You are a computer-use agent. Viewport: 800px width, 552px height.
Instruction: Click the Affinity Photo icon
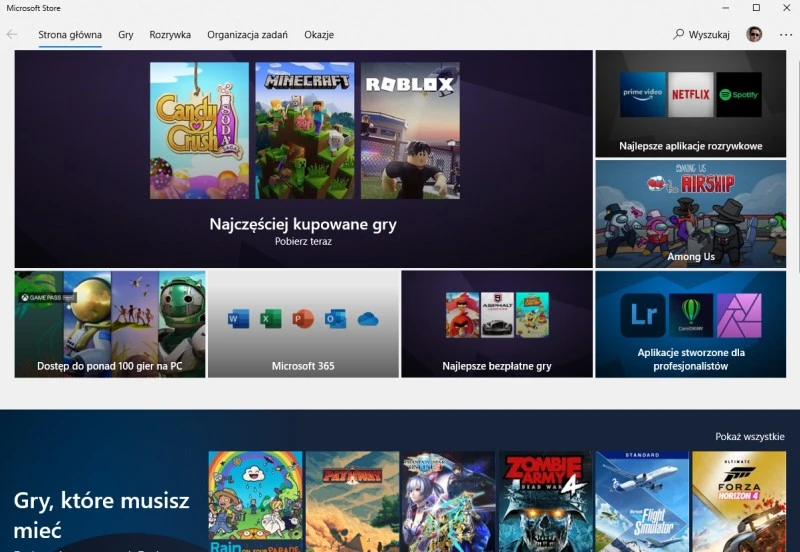click(739, 315)
